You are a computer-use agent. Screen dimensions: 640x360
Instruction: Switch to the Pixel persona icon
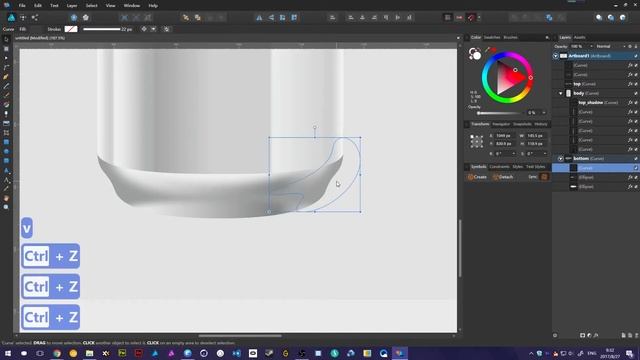(23, 18)
